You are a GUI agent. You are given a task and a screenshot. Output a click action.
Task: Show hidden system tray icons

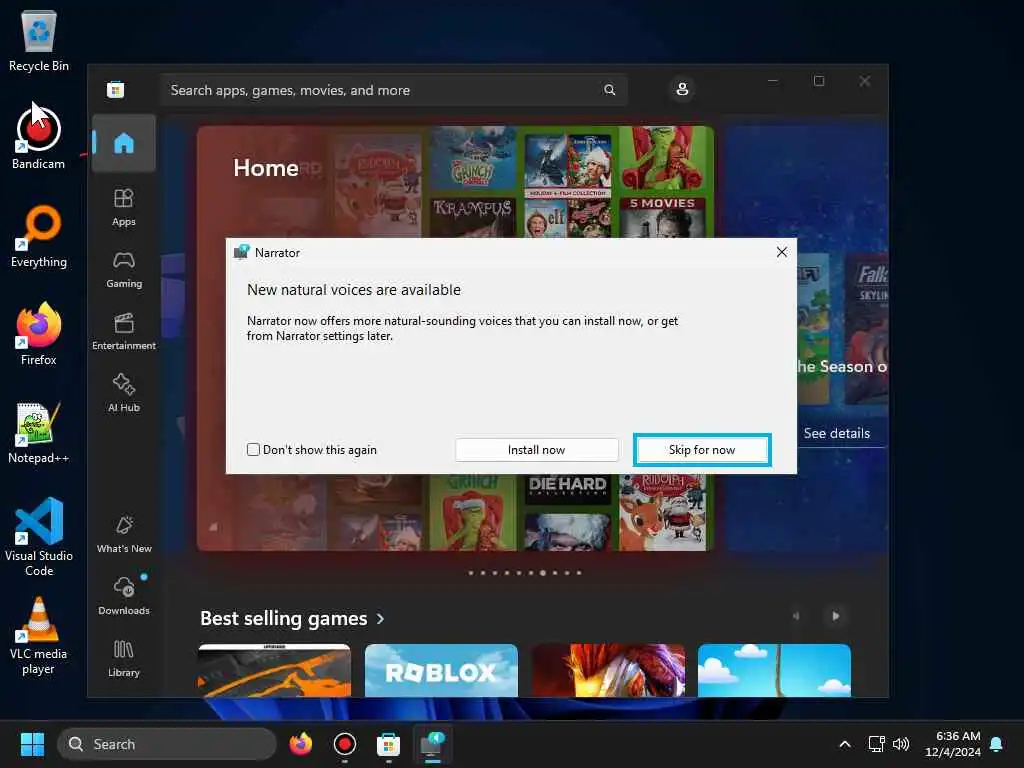[x=844, y=744]
